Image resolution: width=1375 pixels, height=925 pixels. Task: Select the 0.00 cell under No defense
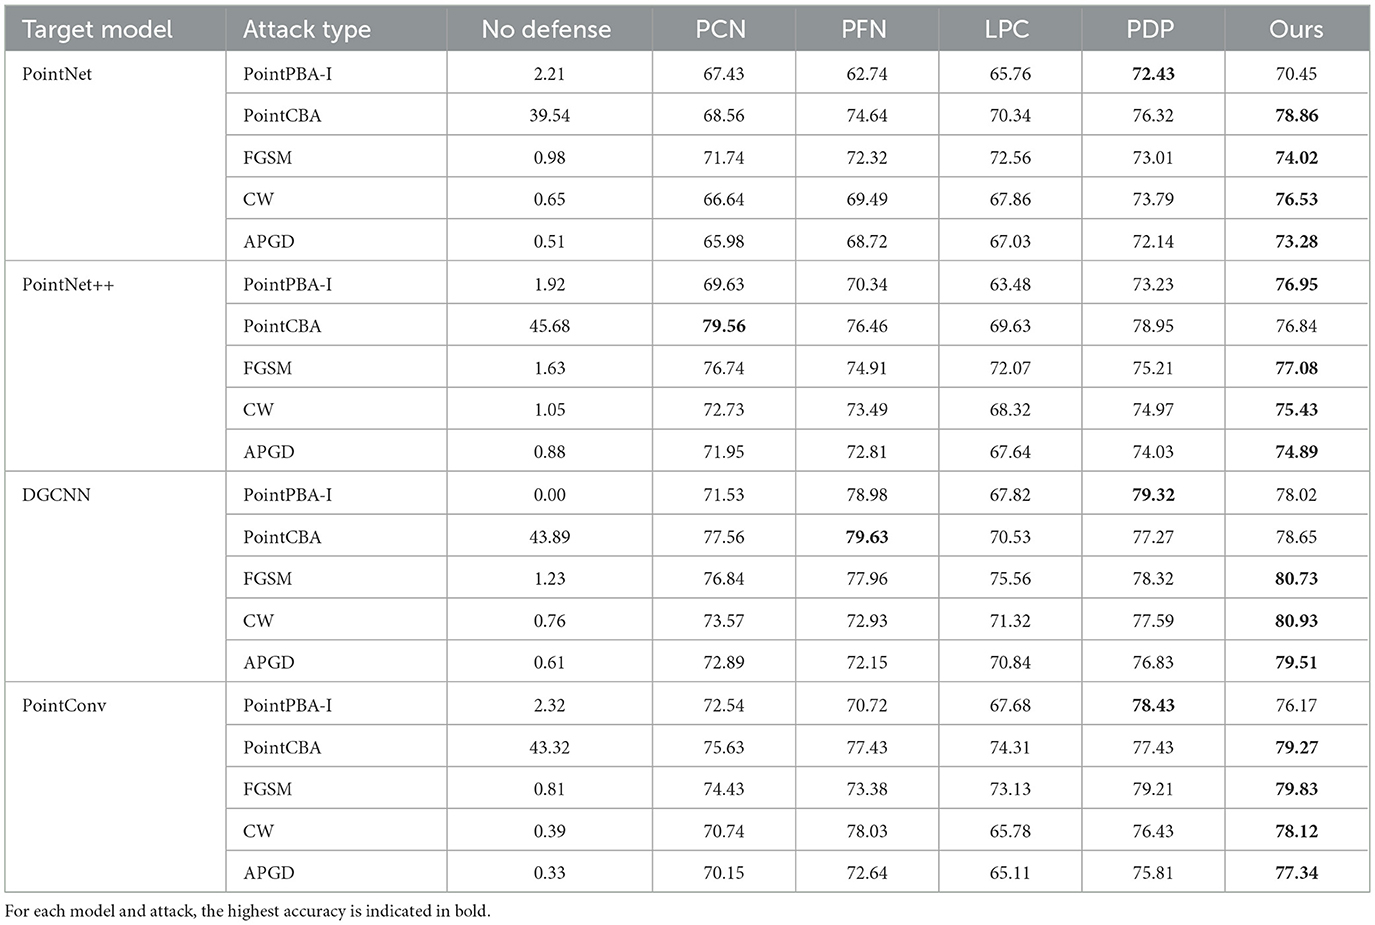(549, 495)
